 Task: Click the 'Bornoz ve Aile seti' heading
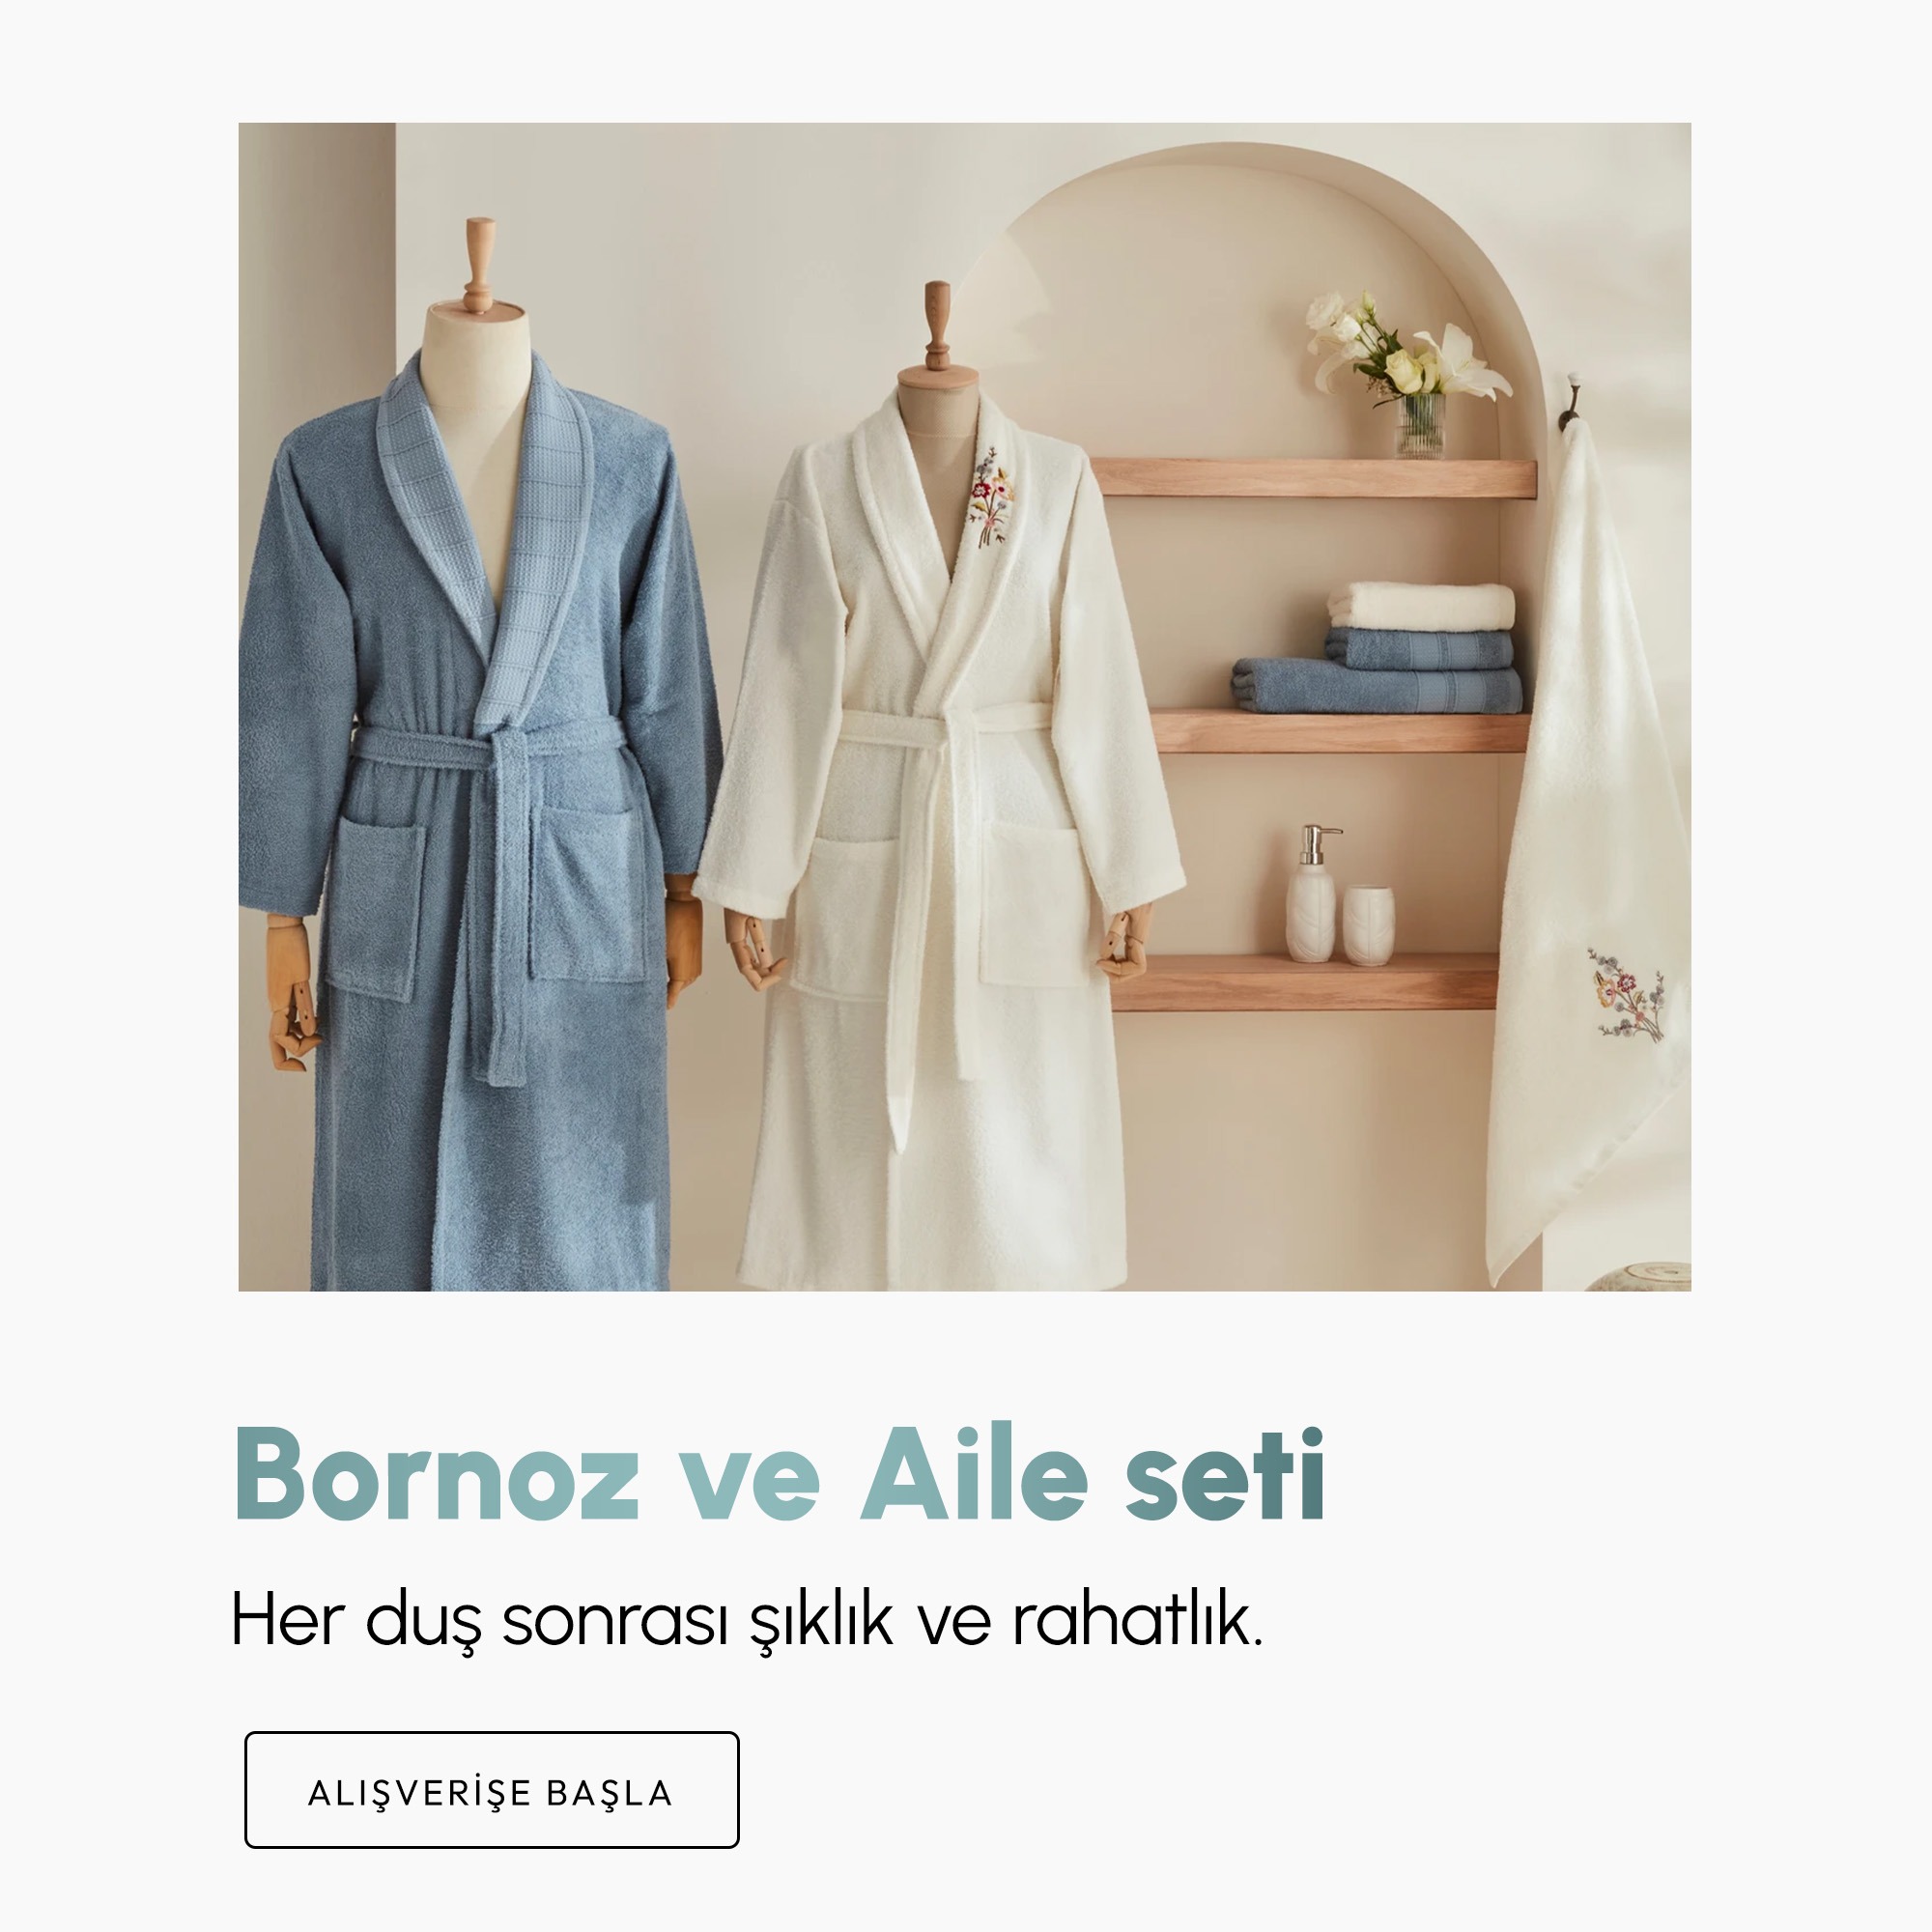point(780,1474)
